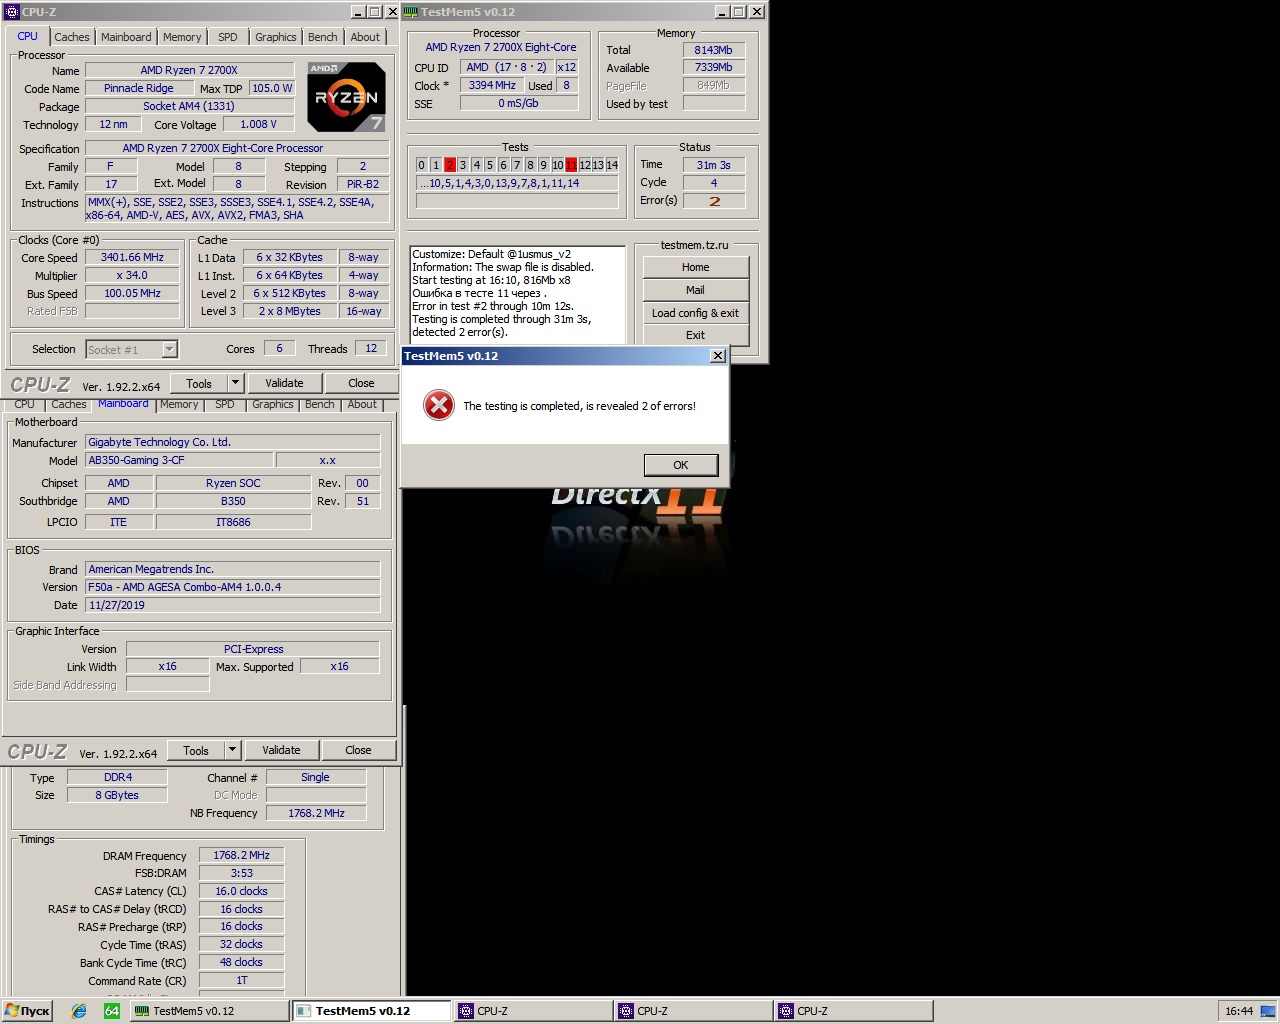Open Graphics tab in the CPU-Z motherboard window
This screenshot has width=1280, height=1024.
[x=273, y=405]
